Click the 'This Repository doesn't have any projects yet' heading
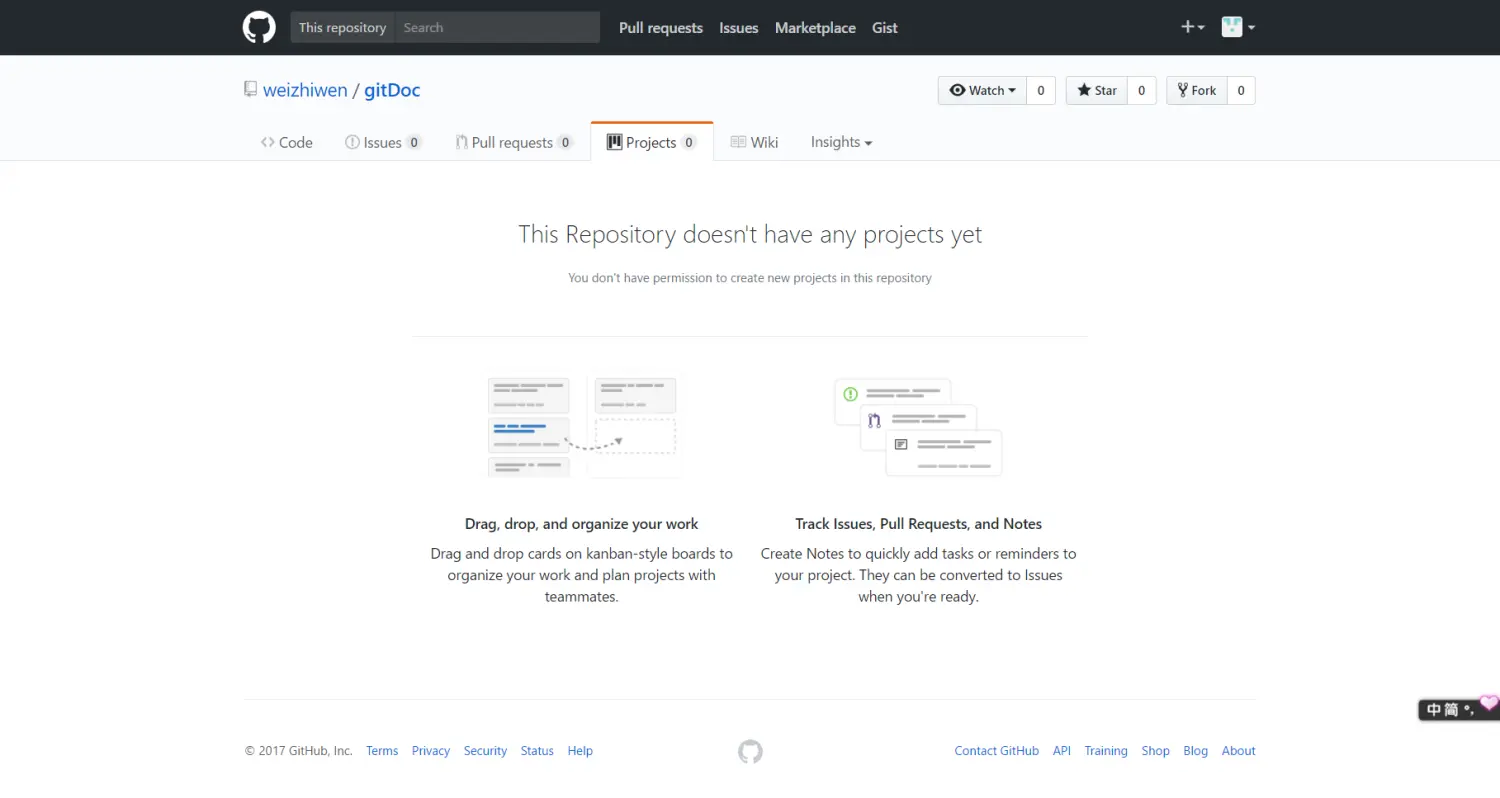 pyautogui.click(x=750, y=235)
